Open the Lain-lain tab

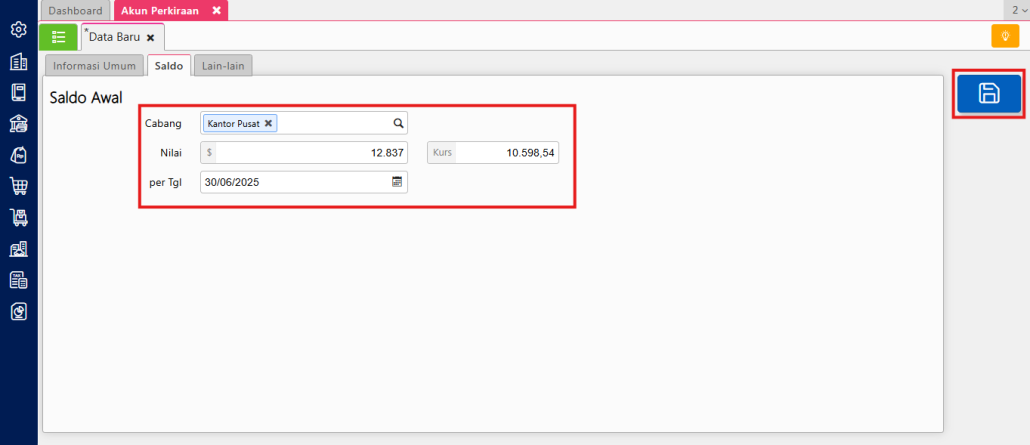223,66
